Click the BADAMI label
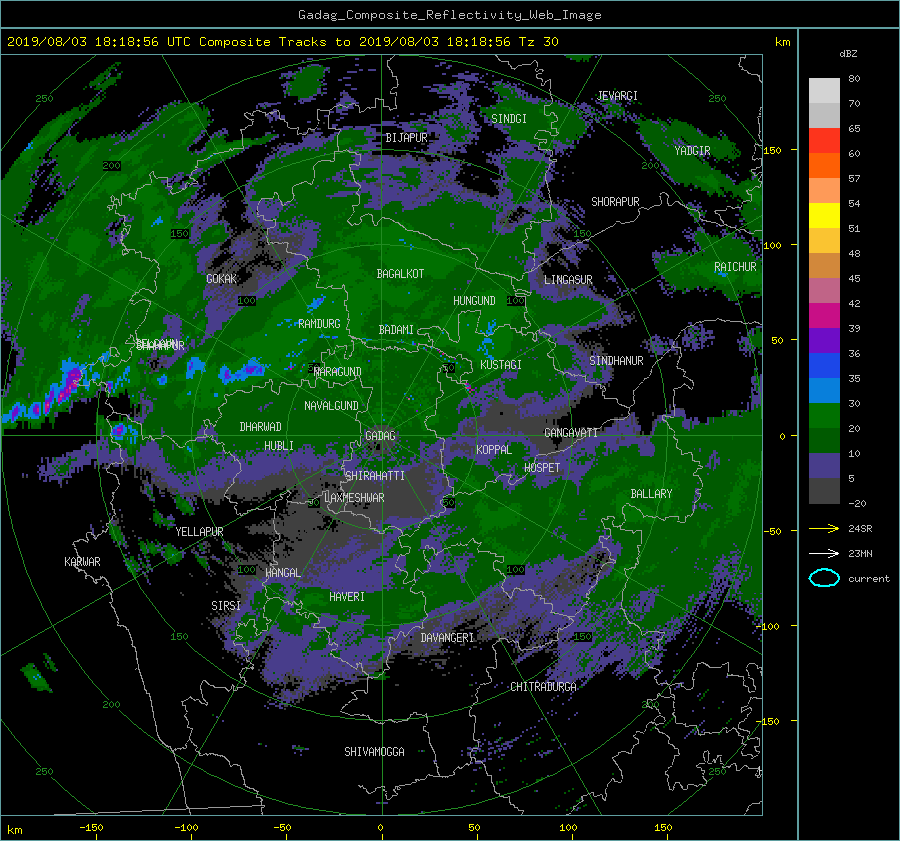Image resolution: width=900 pixels, height=841 pixels. point(396,330)
